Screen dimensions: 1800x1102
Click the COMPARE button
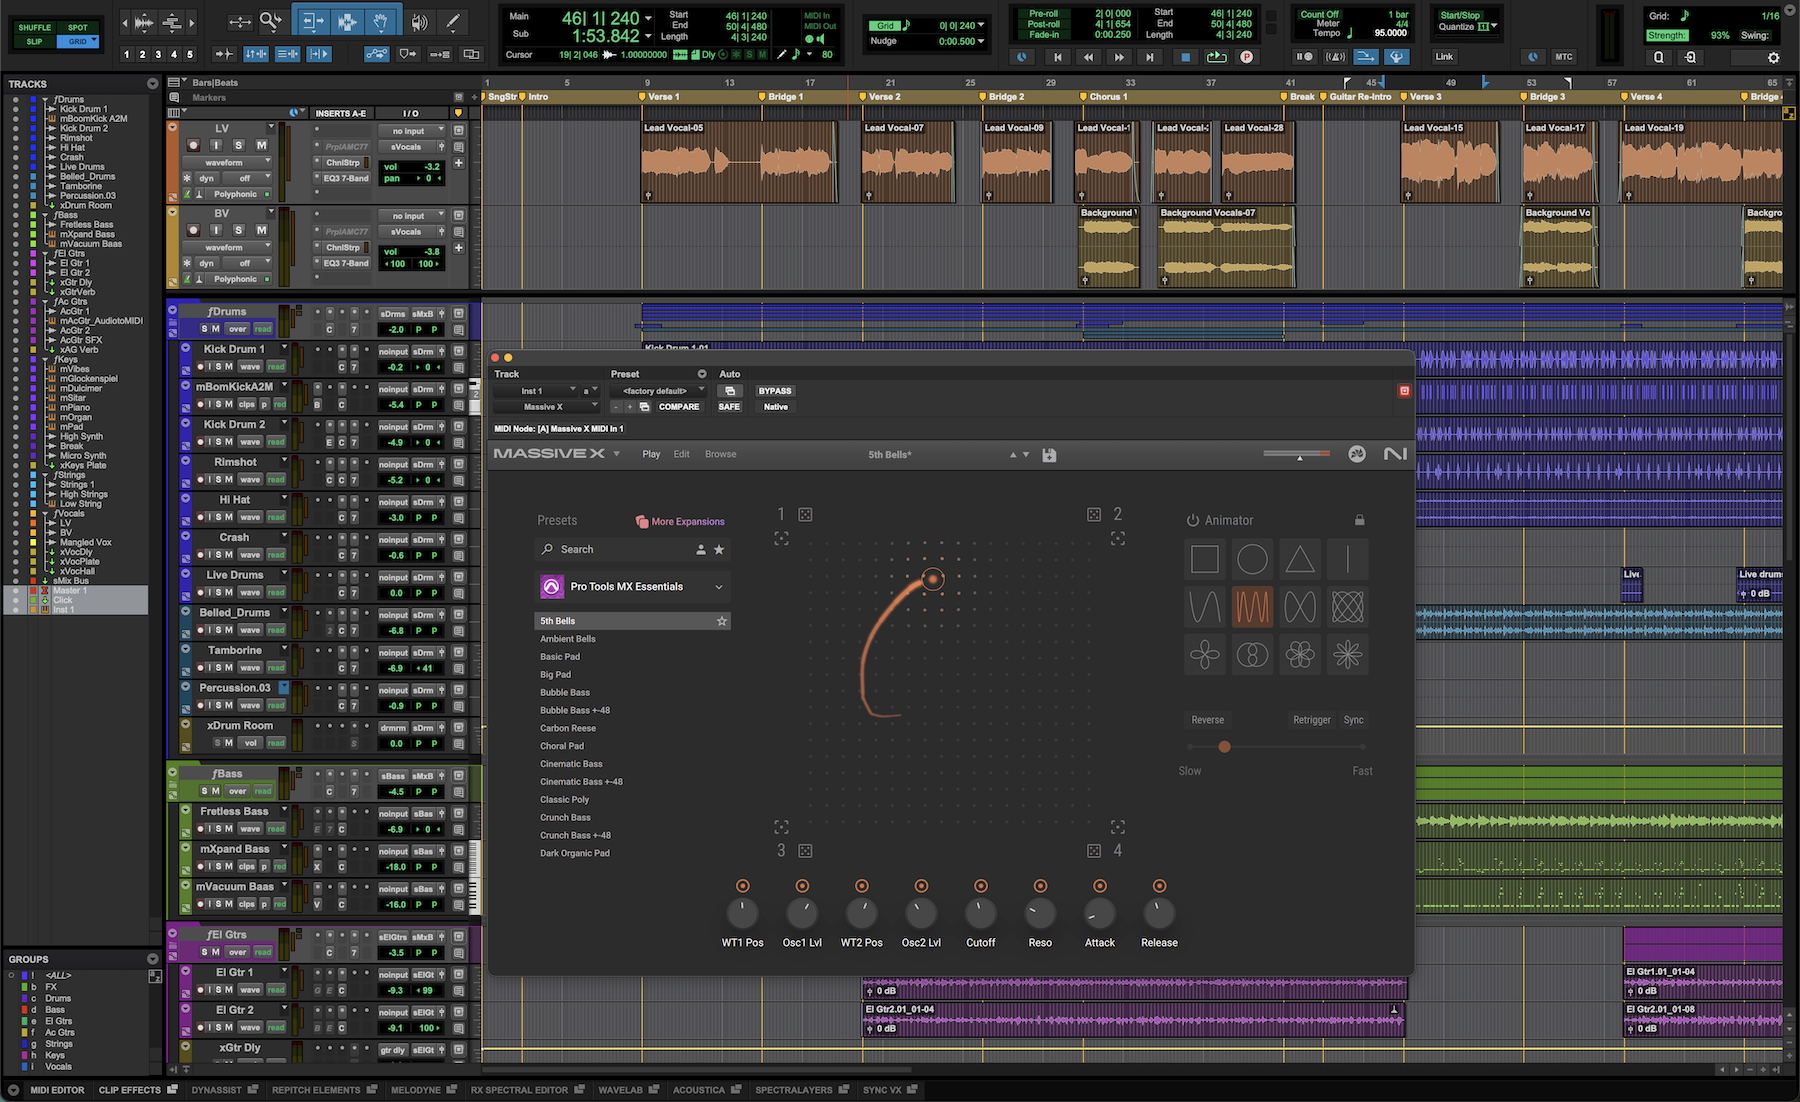point(678,407)
